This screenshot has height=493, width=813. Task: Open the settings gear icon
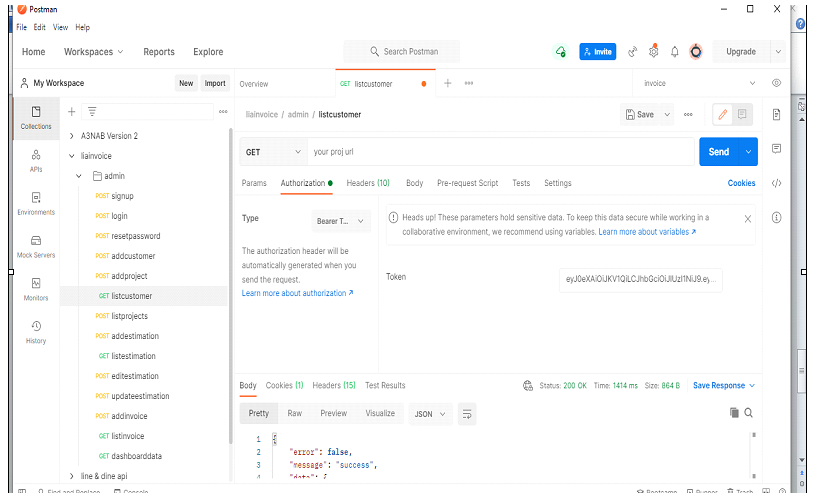point(654,52)
